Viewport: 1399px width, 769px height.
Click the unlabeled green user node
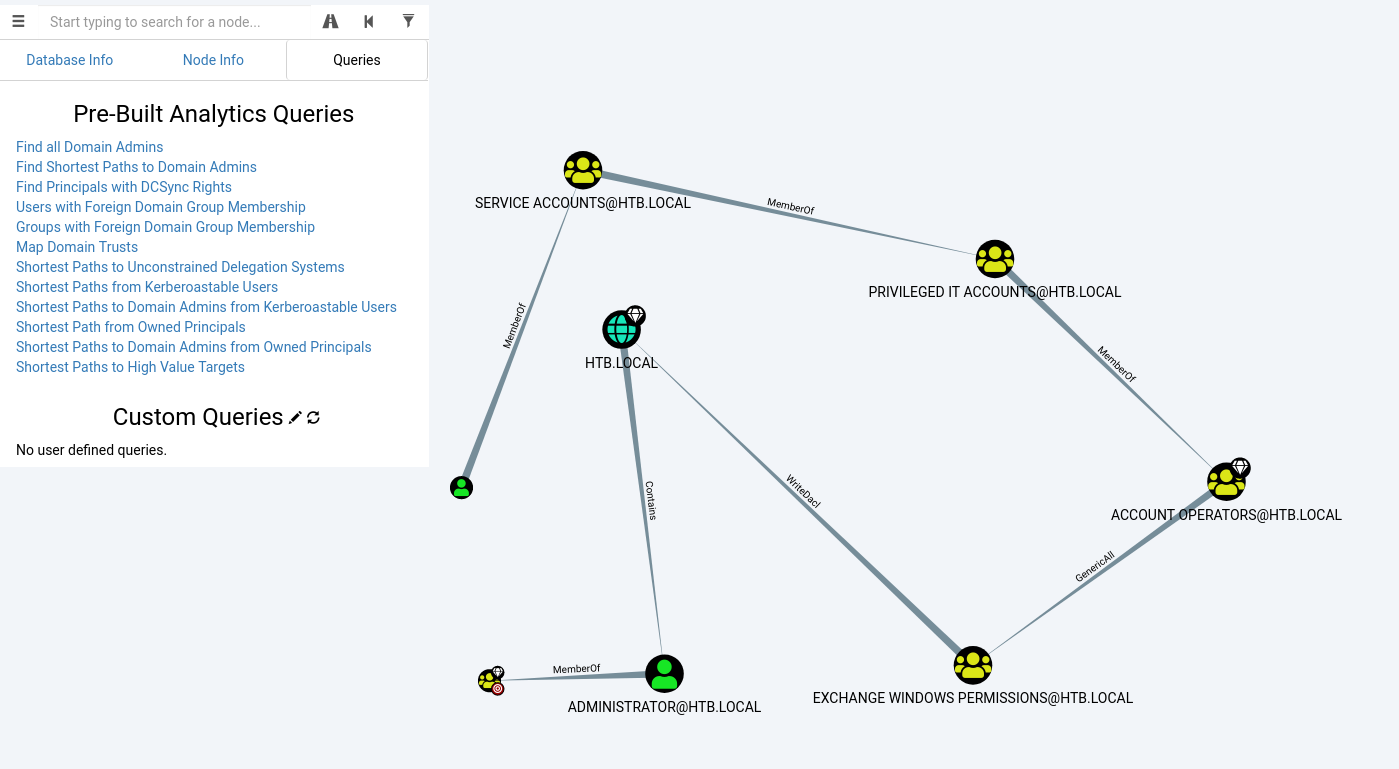pyautogui.click(x=461, y=488)
